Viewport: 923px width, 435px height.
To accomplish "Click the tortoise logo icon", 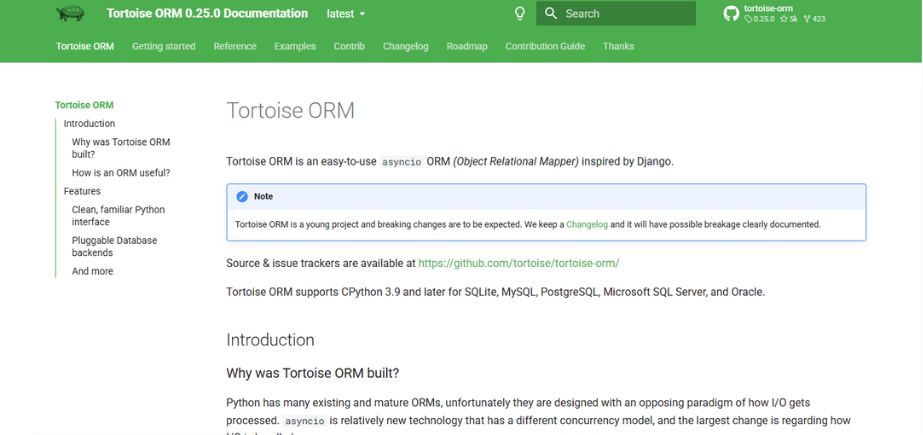I will (71, 13).
